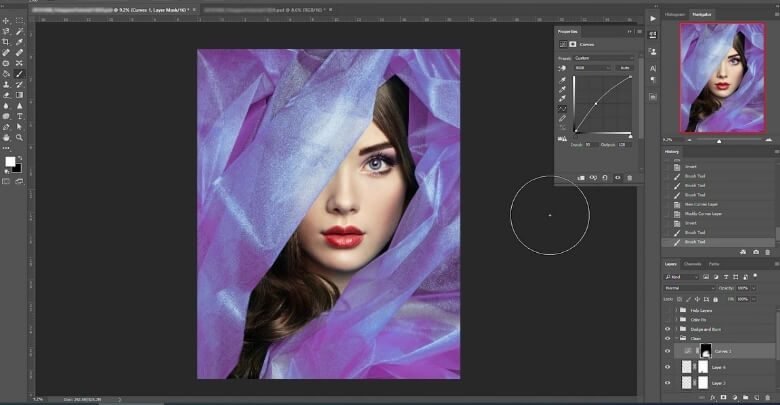Open the Curves Preset dropdown
This screenshot has height=405, width=780.
pos(604,58)
